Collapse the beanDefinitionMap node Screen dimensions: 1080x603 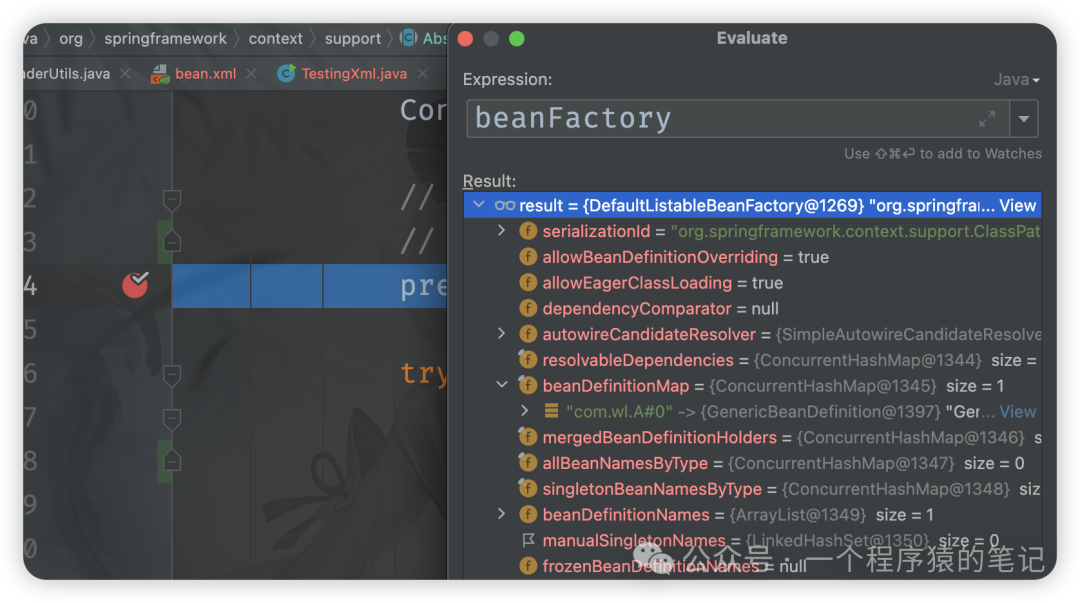(x=502, y=385)
